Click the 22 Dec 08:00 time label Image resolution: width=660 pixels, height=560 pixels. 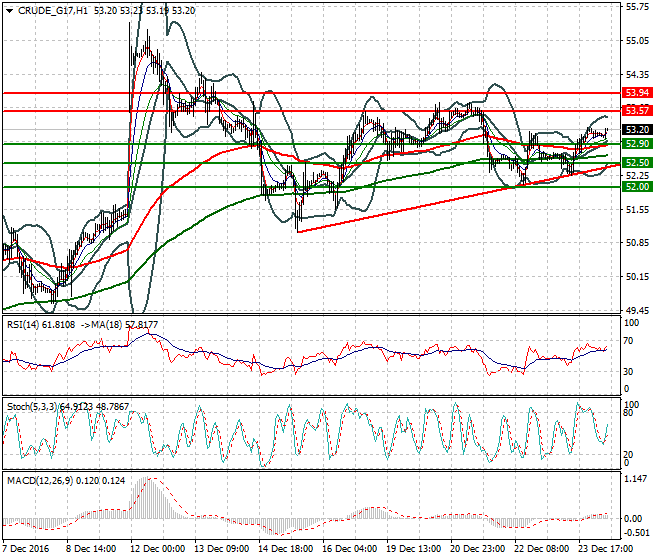coord(541,549)
